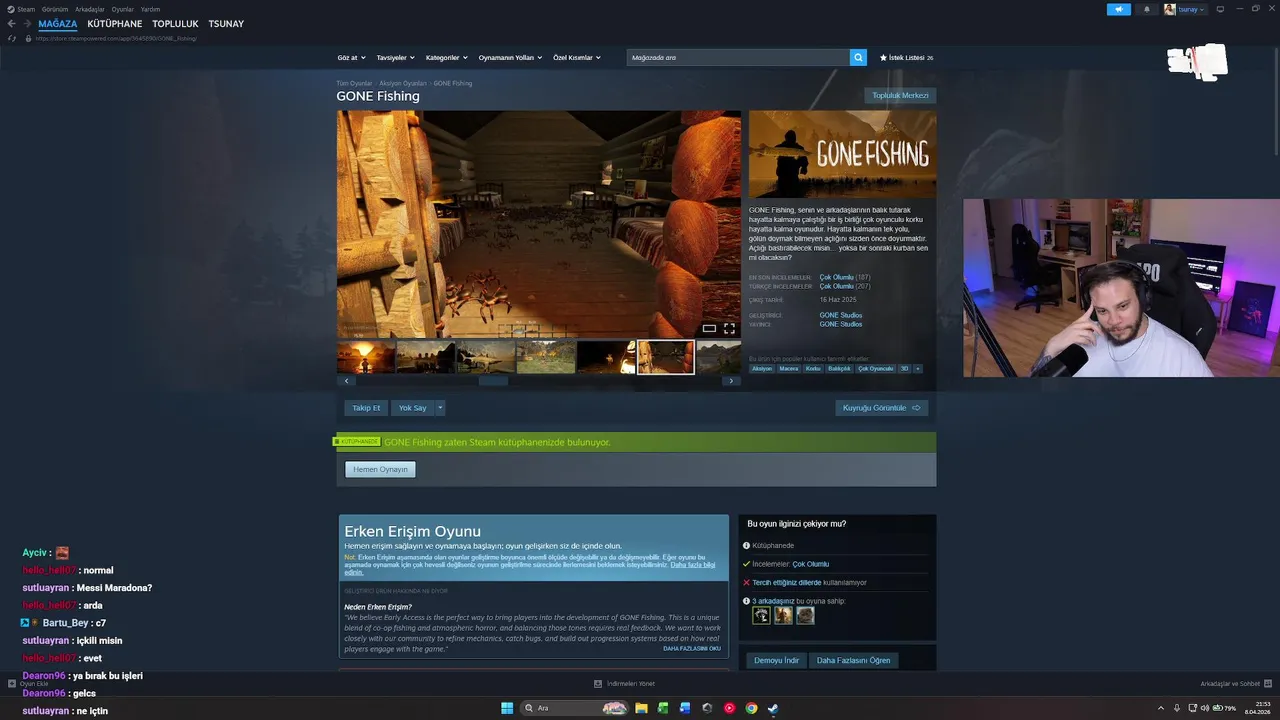Screen dimensions: 1280x720
Task: Open the notifications bell
Action: pyautogui.click(x=1147, y=9)
